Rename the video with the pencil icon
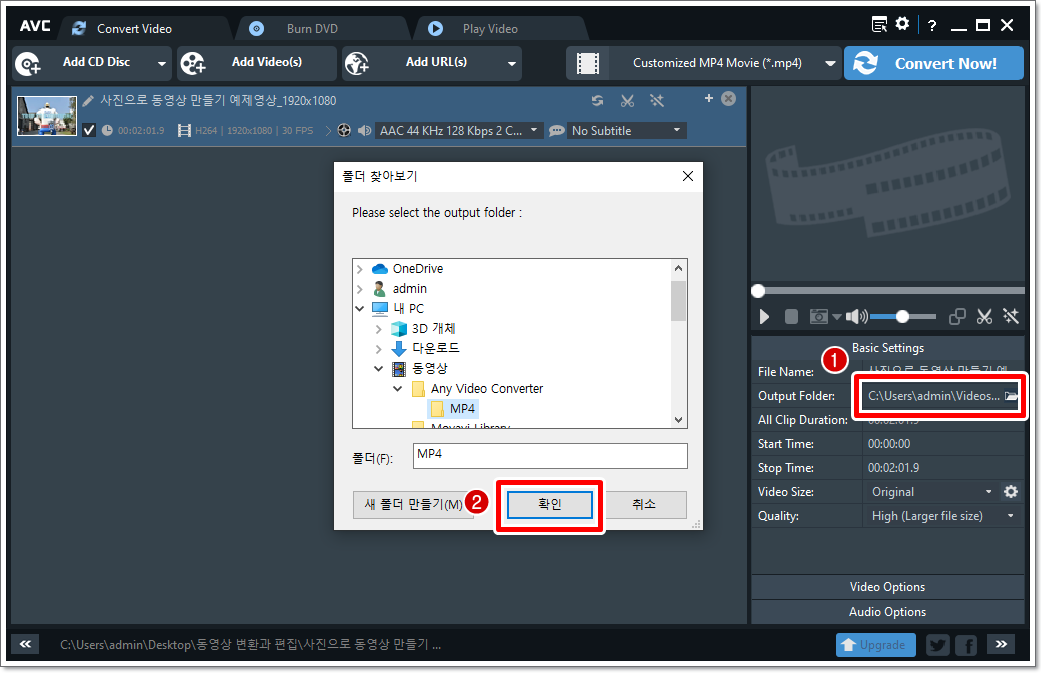The image size is (1042, 673). [x=88, y=101]
